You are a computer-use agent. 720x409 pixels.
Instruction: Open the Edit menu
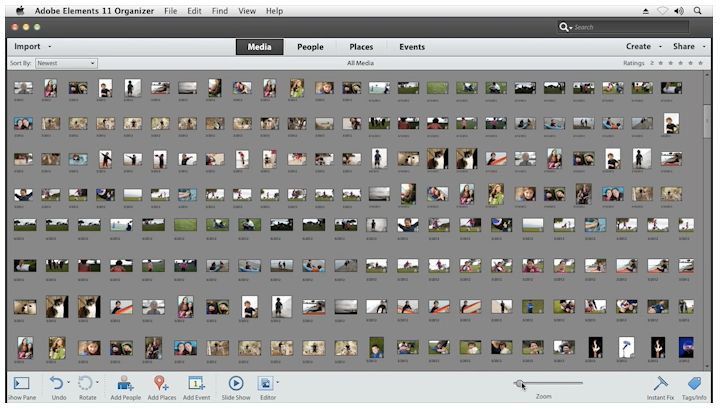click(x=194, y=11)
